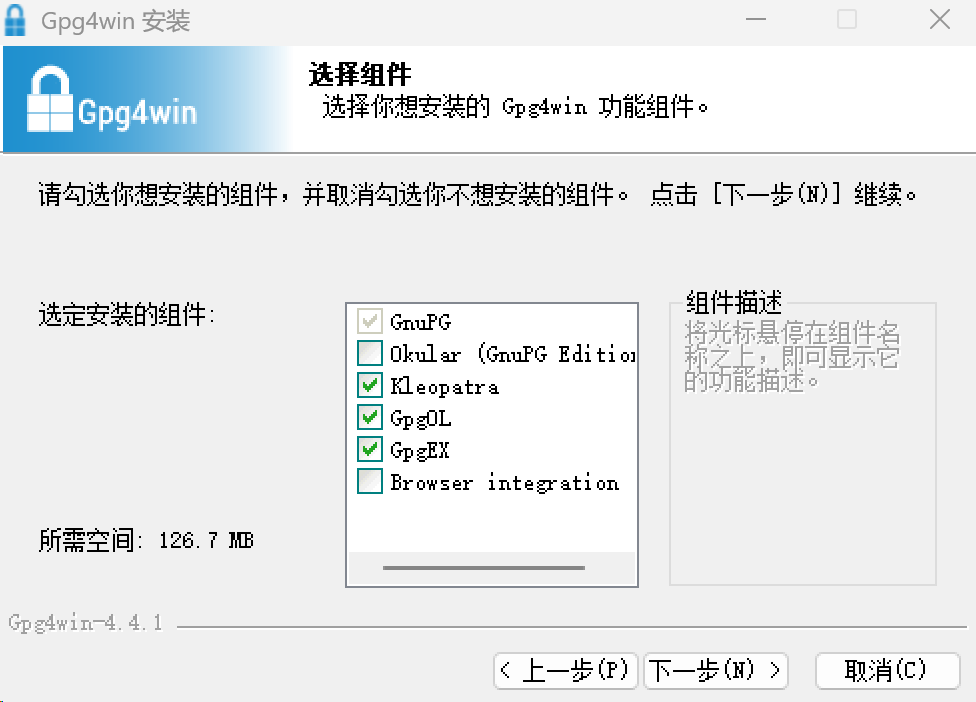976x702 pixels.
Task: Tick the Browser integration checkbox
Action: [370, 481]
